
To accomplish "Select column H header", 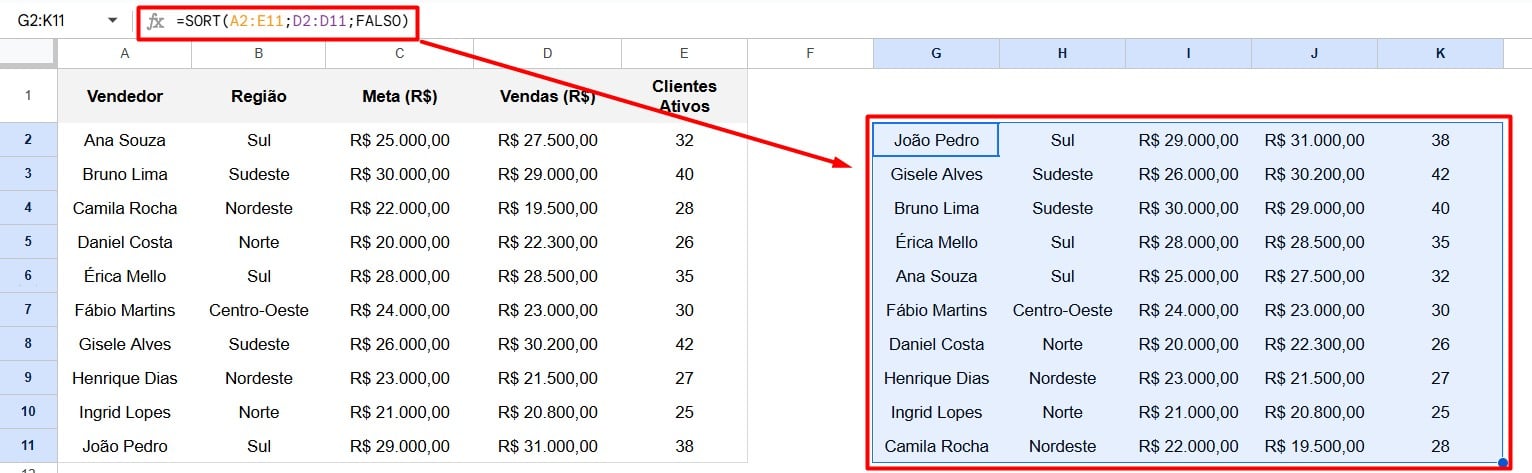I will click(1062, 54).
